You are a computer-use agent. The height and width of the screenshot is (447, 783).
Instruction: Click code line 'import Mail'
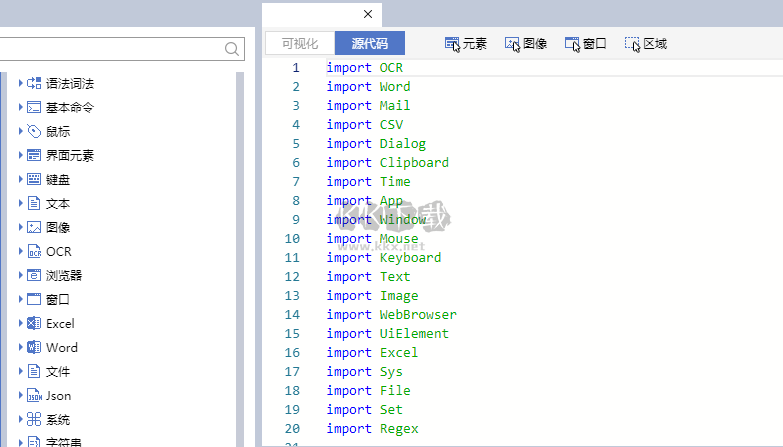pyautogui.click(x=369, y=105)
